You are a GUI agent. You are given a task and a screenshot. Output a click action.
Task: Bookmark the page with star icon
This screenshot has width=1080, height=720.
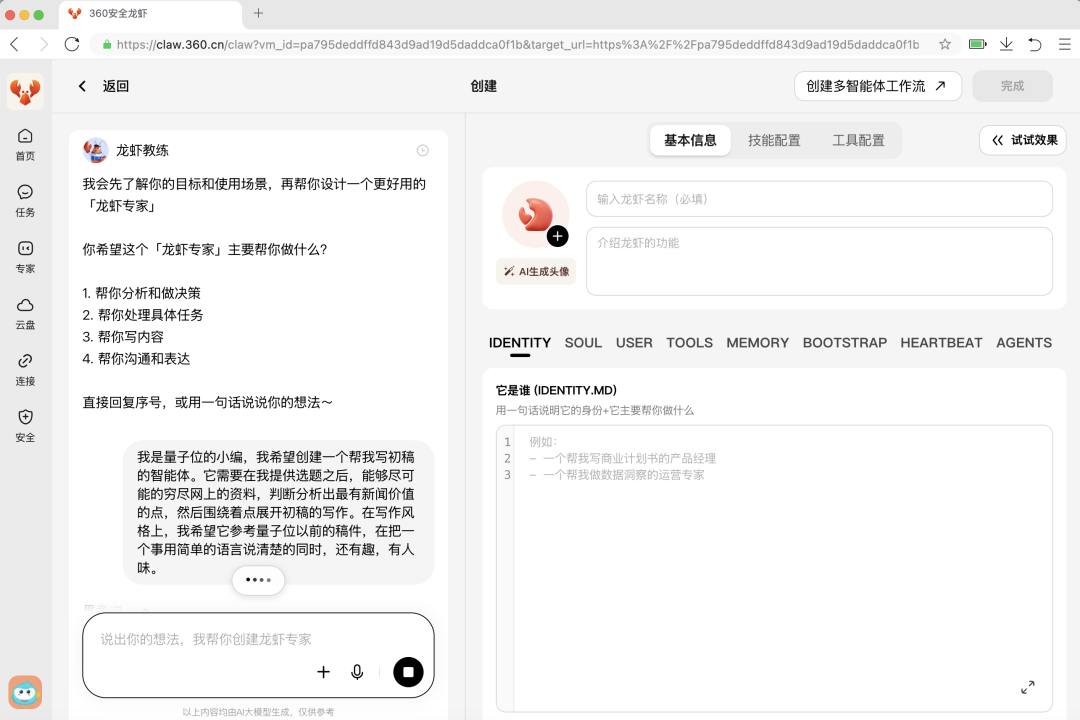945,45
